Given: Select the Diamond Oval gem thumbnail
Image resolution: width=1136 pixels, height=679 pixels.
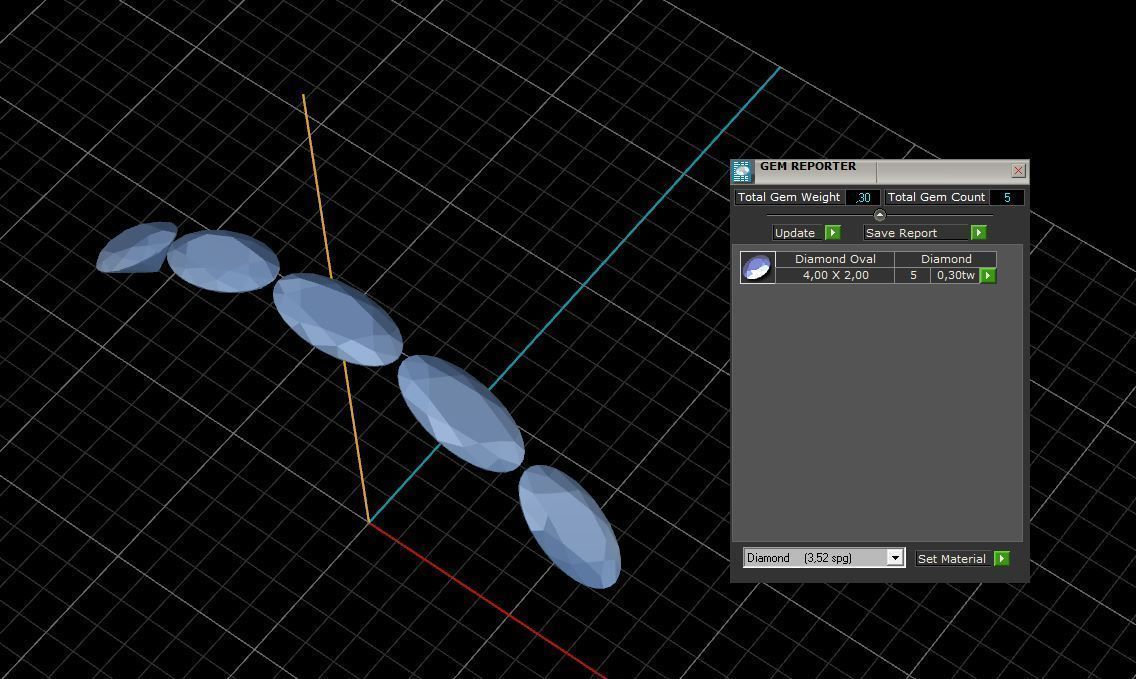Looking at the screenshot, I should pyautogui.click(x=757, y=267).
